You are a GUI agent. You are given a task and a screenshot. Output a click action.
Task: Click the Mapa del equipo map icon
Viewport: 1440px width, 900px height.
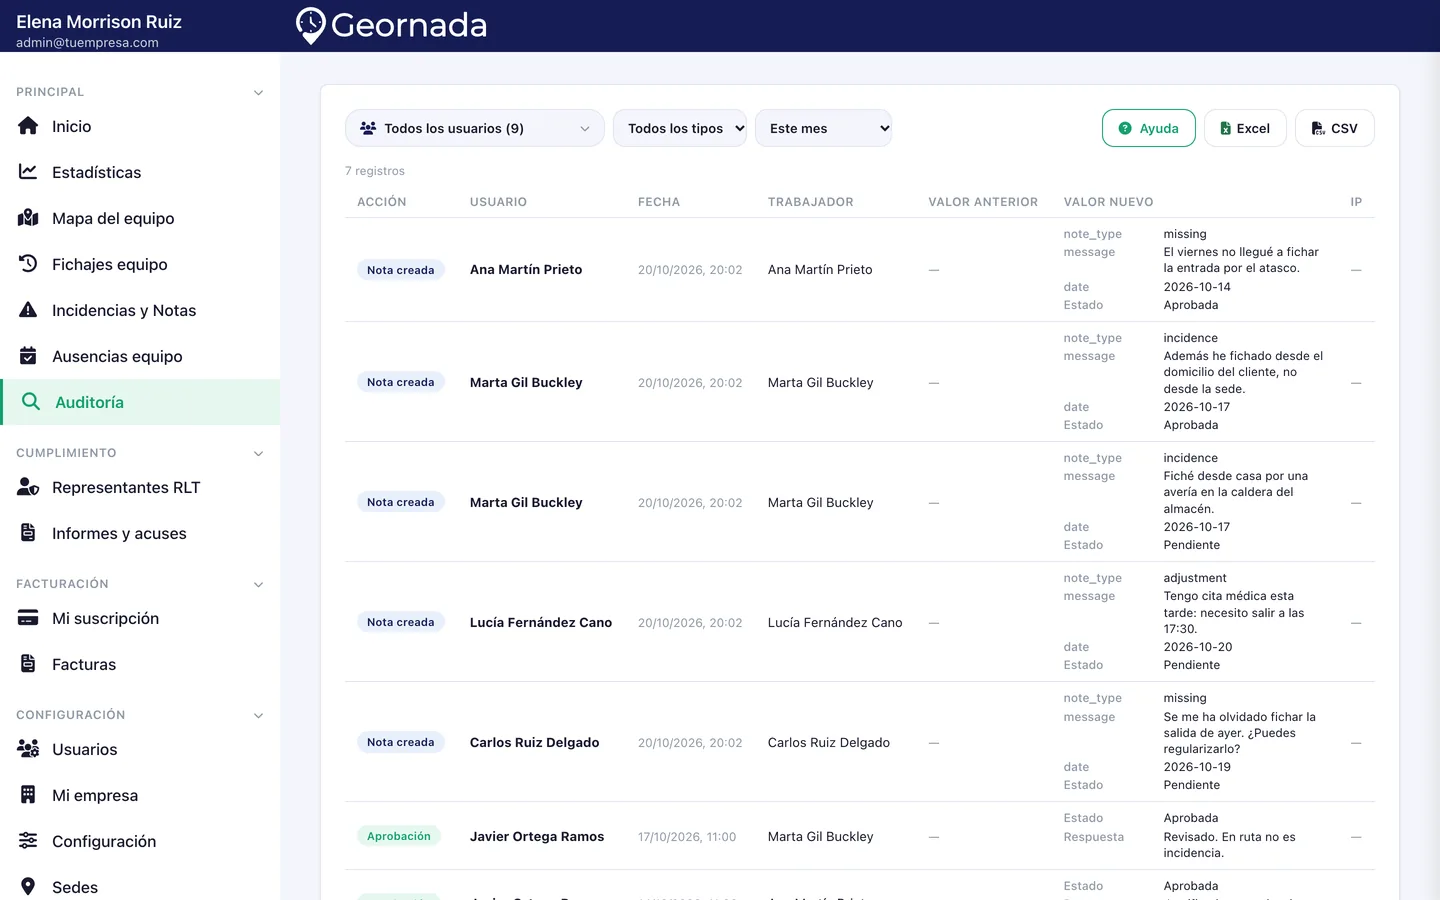(28, 218)
